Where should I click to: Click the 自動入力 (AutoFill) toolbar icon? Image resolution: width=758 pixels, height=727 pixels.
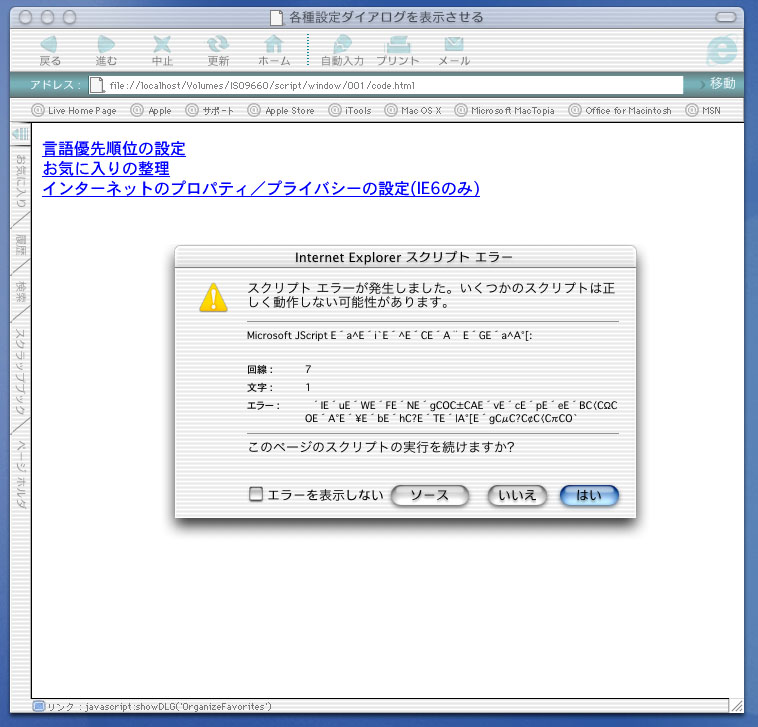click(342, 50)
